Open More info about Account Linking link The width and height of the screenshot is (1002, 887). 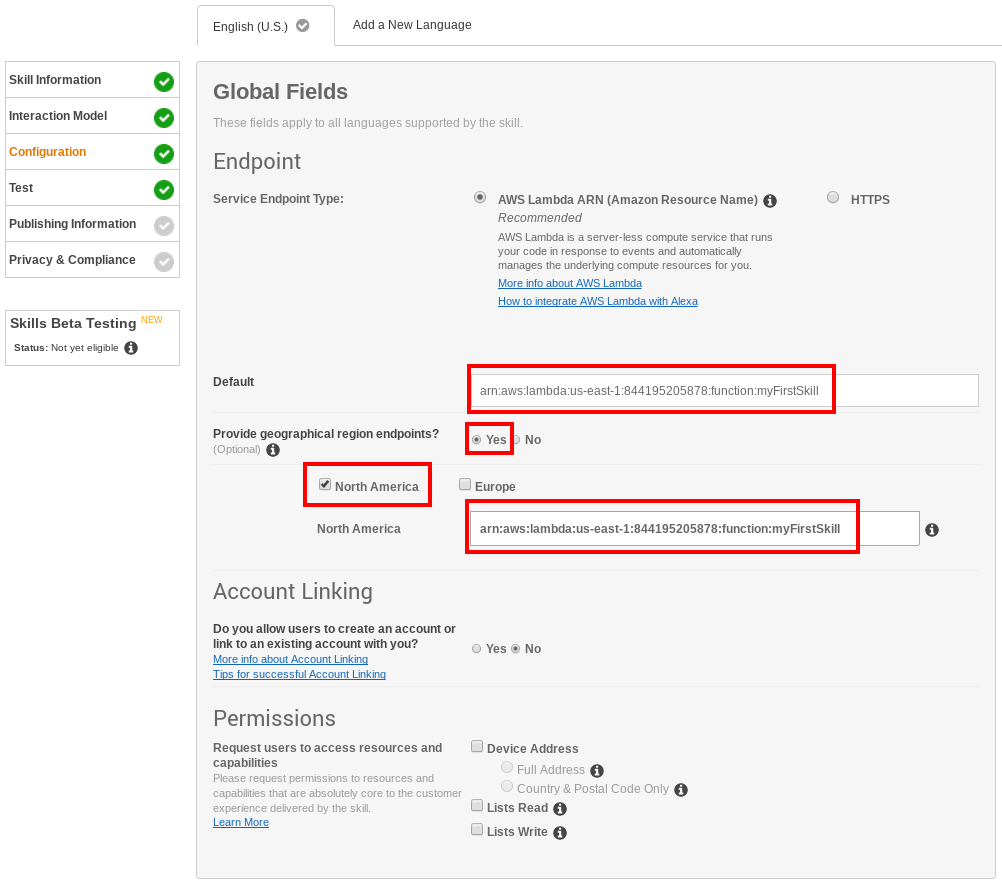click(290, 659)
